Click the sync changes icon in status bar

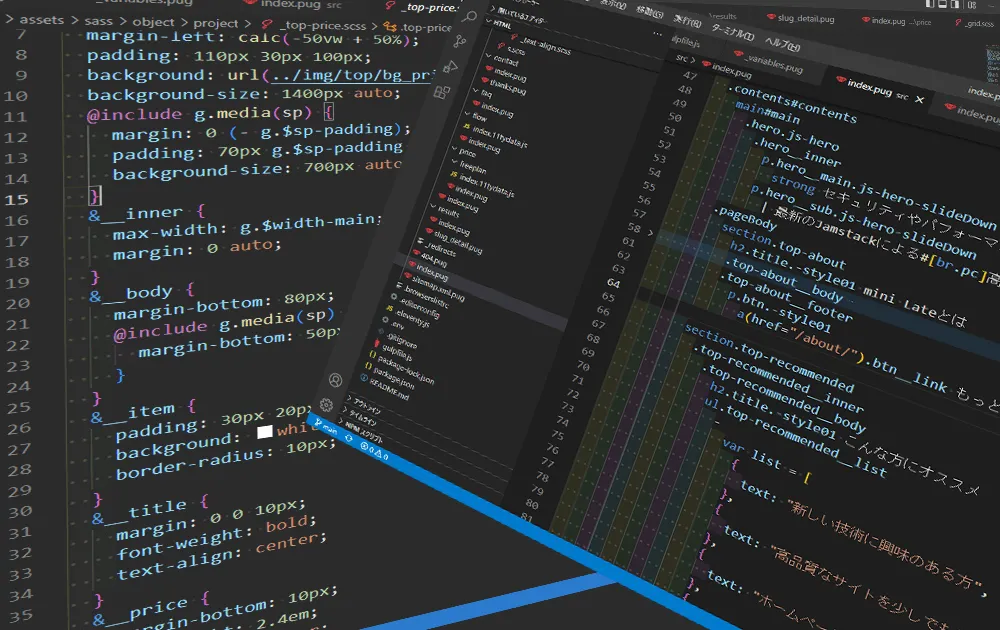(351, 436)
